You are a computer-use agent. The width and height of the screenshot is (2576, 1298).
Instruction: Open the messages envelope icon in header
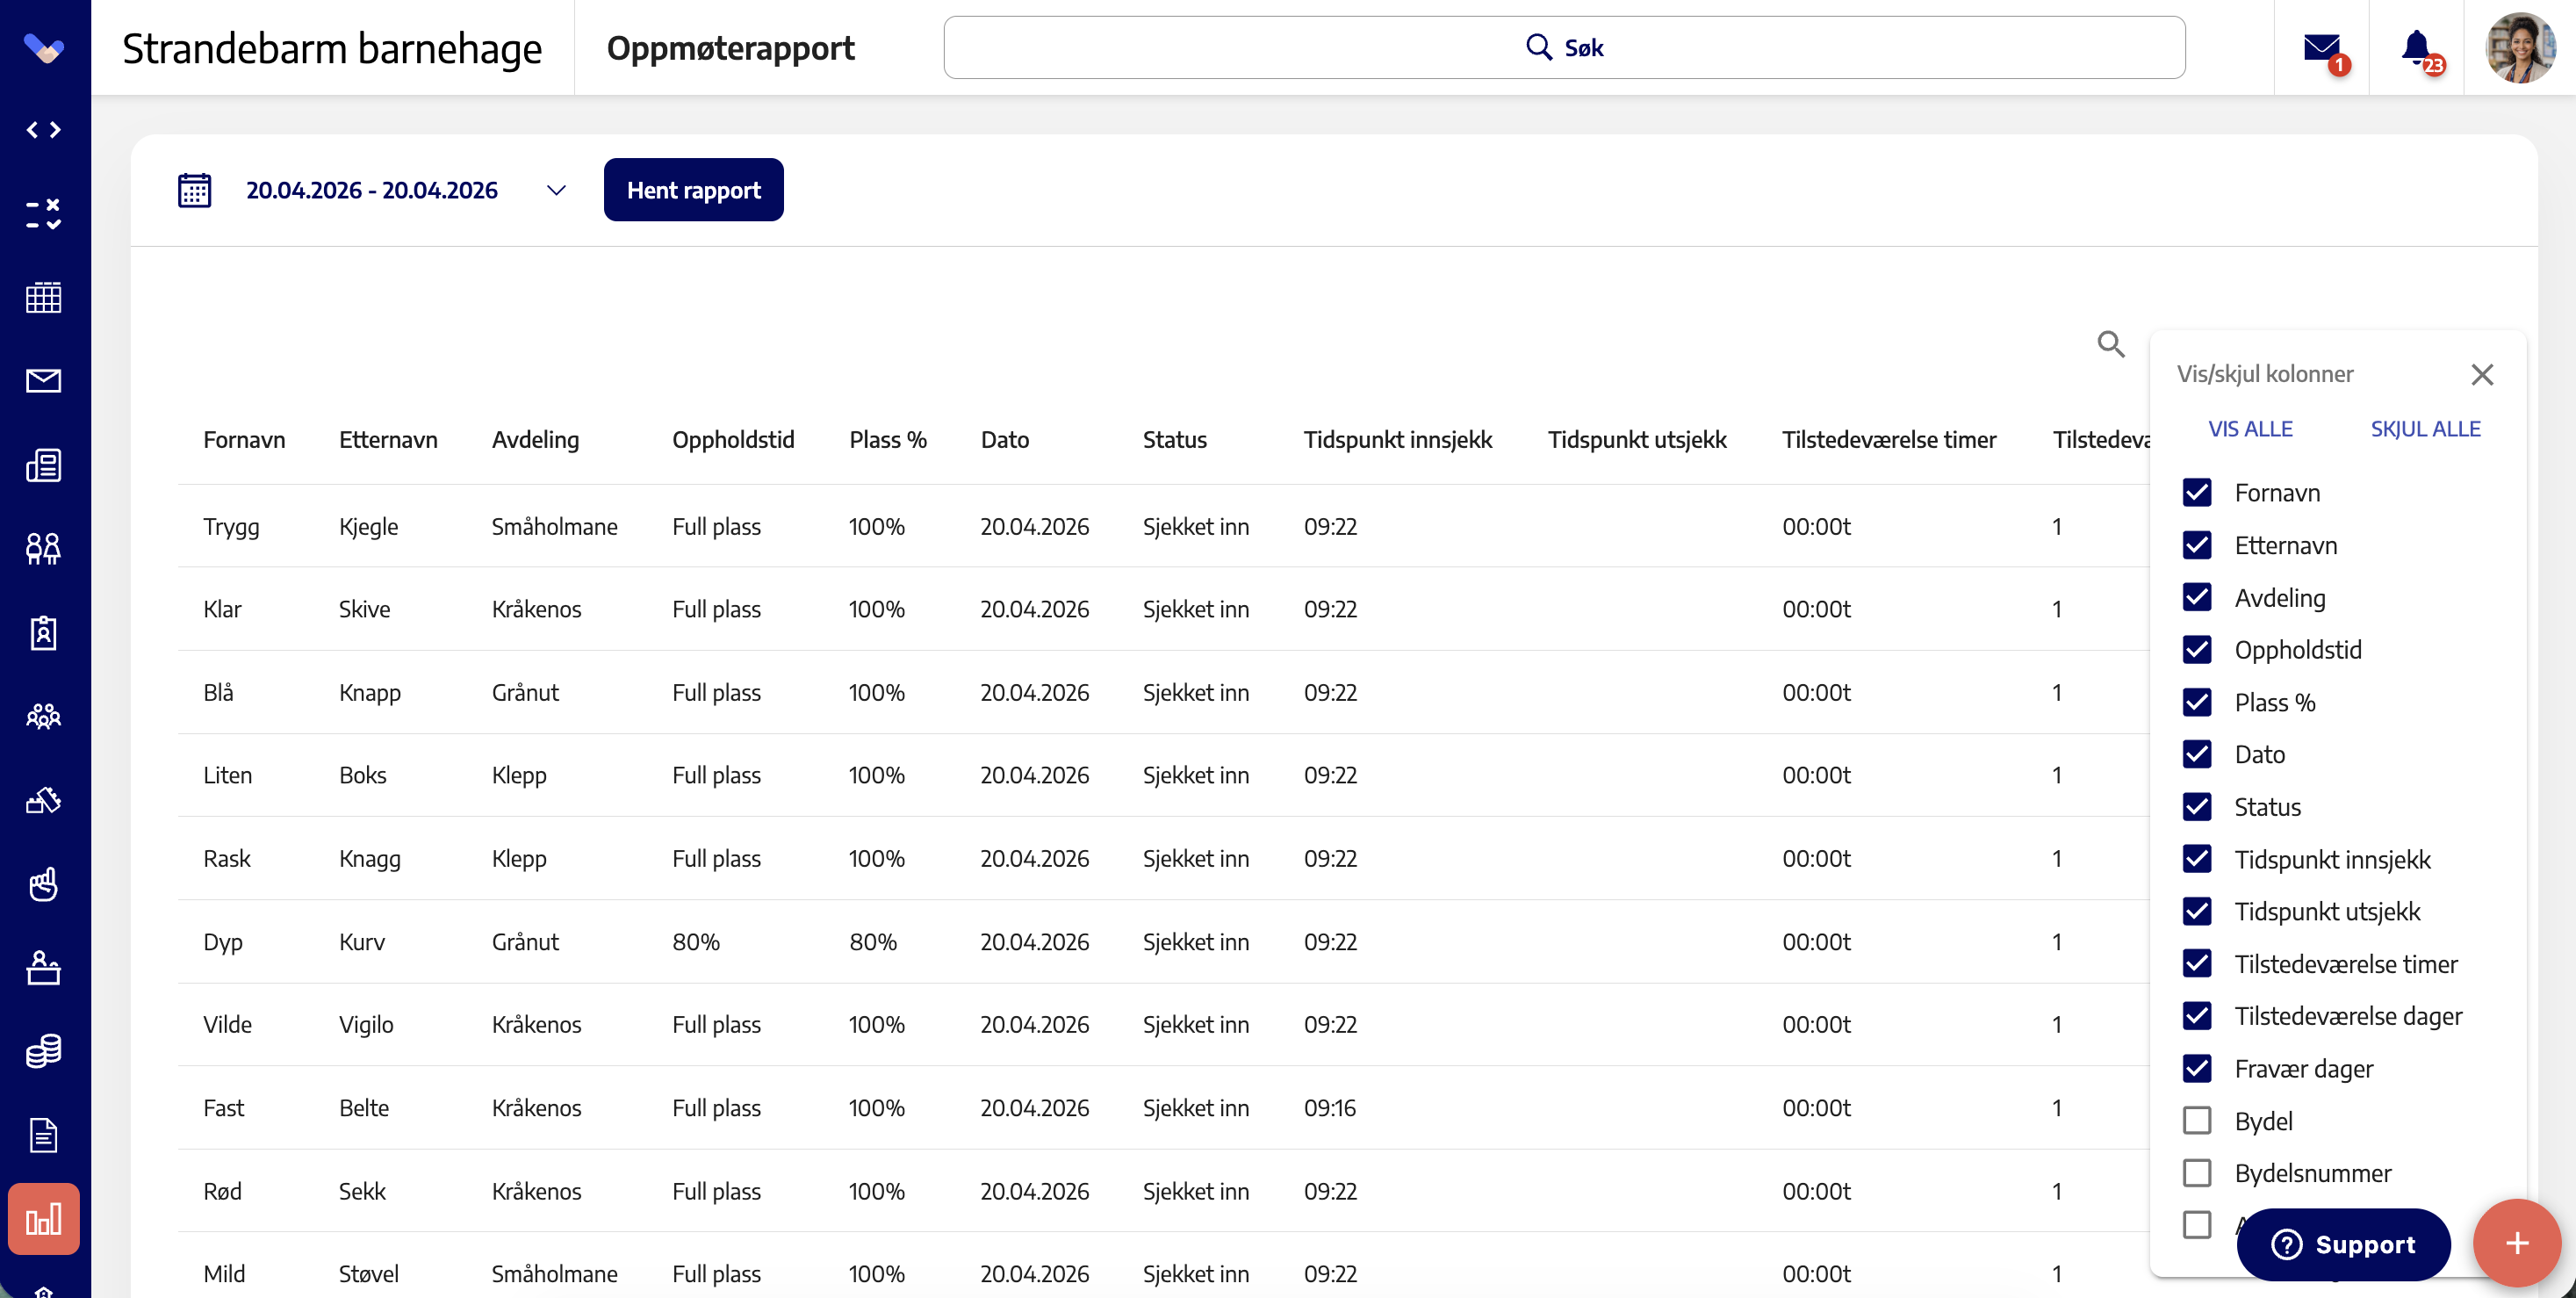coord(2321,47)
